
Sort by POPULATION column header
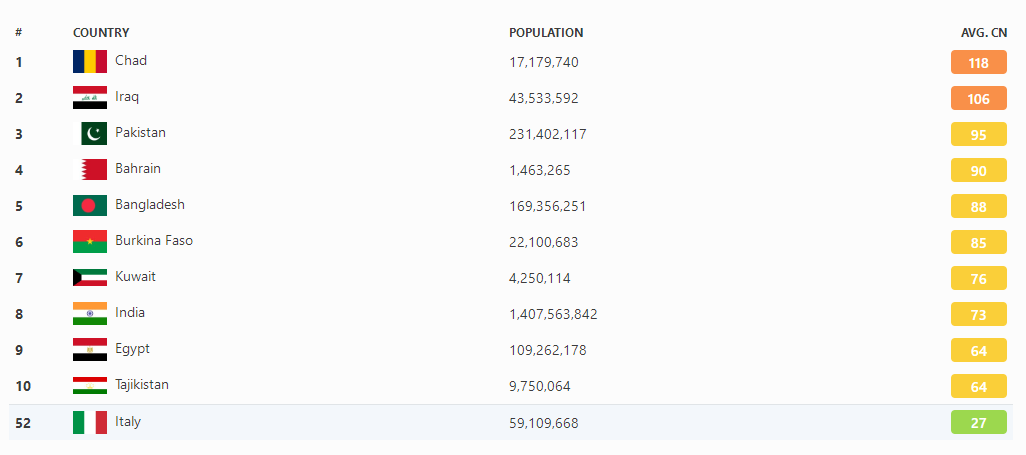coord(546,33)
